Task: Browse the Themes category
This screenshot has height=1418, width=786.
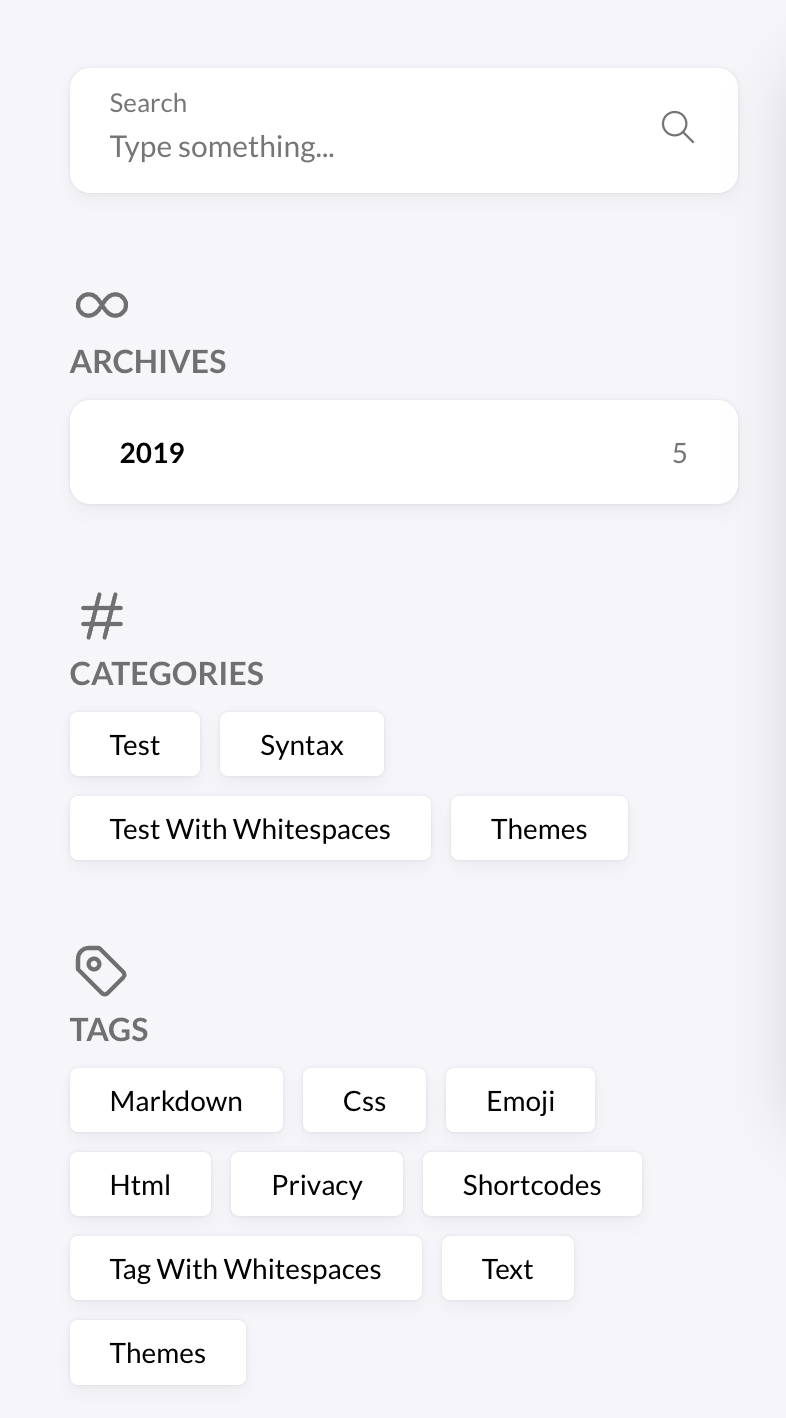Action: pyautogui.click(x=539, y=829)
